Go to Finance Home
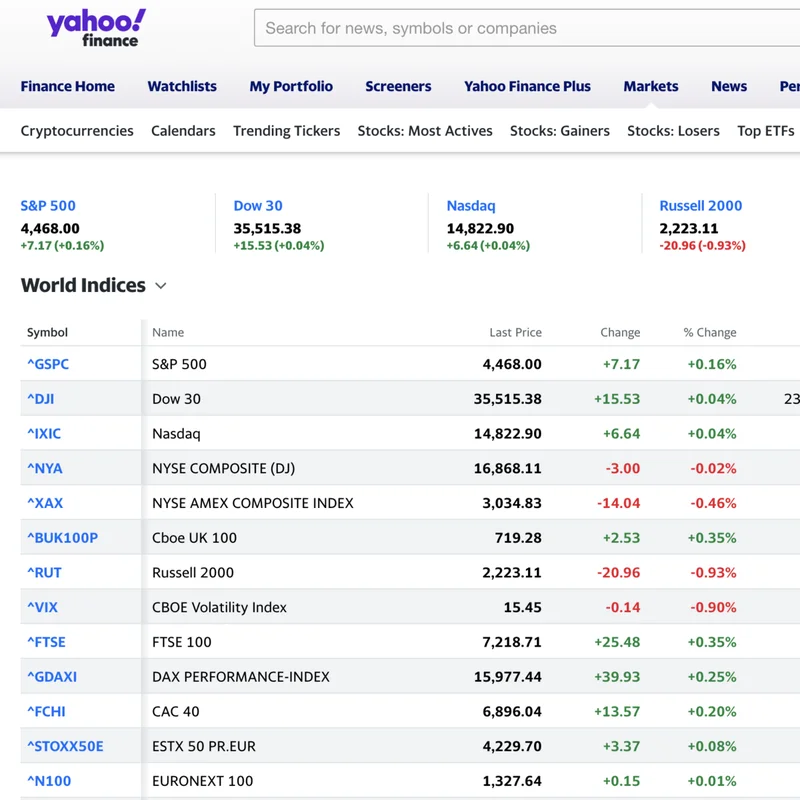Image resolution: width=800 pixels, height=800 pixels. pyautogui.click(x=67, y=86)
